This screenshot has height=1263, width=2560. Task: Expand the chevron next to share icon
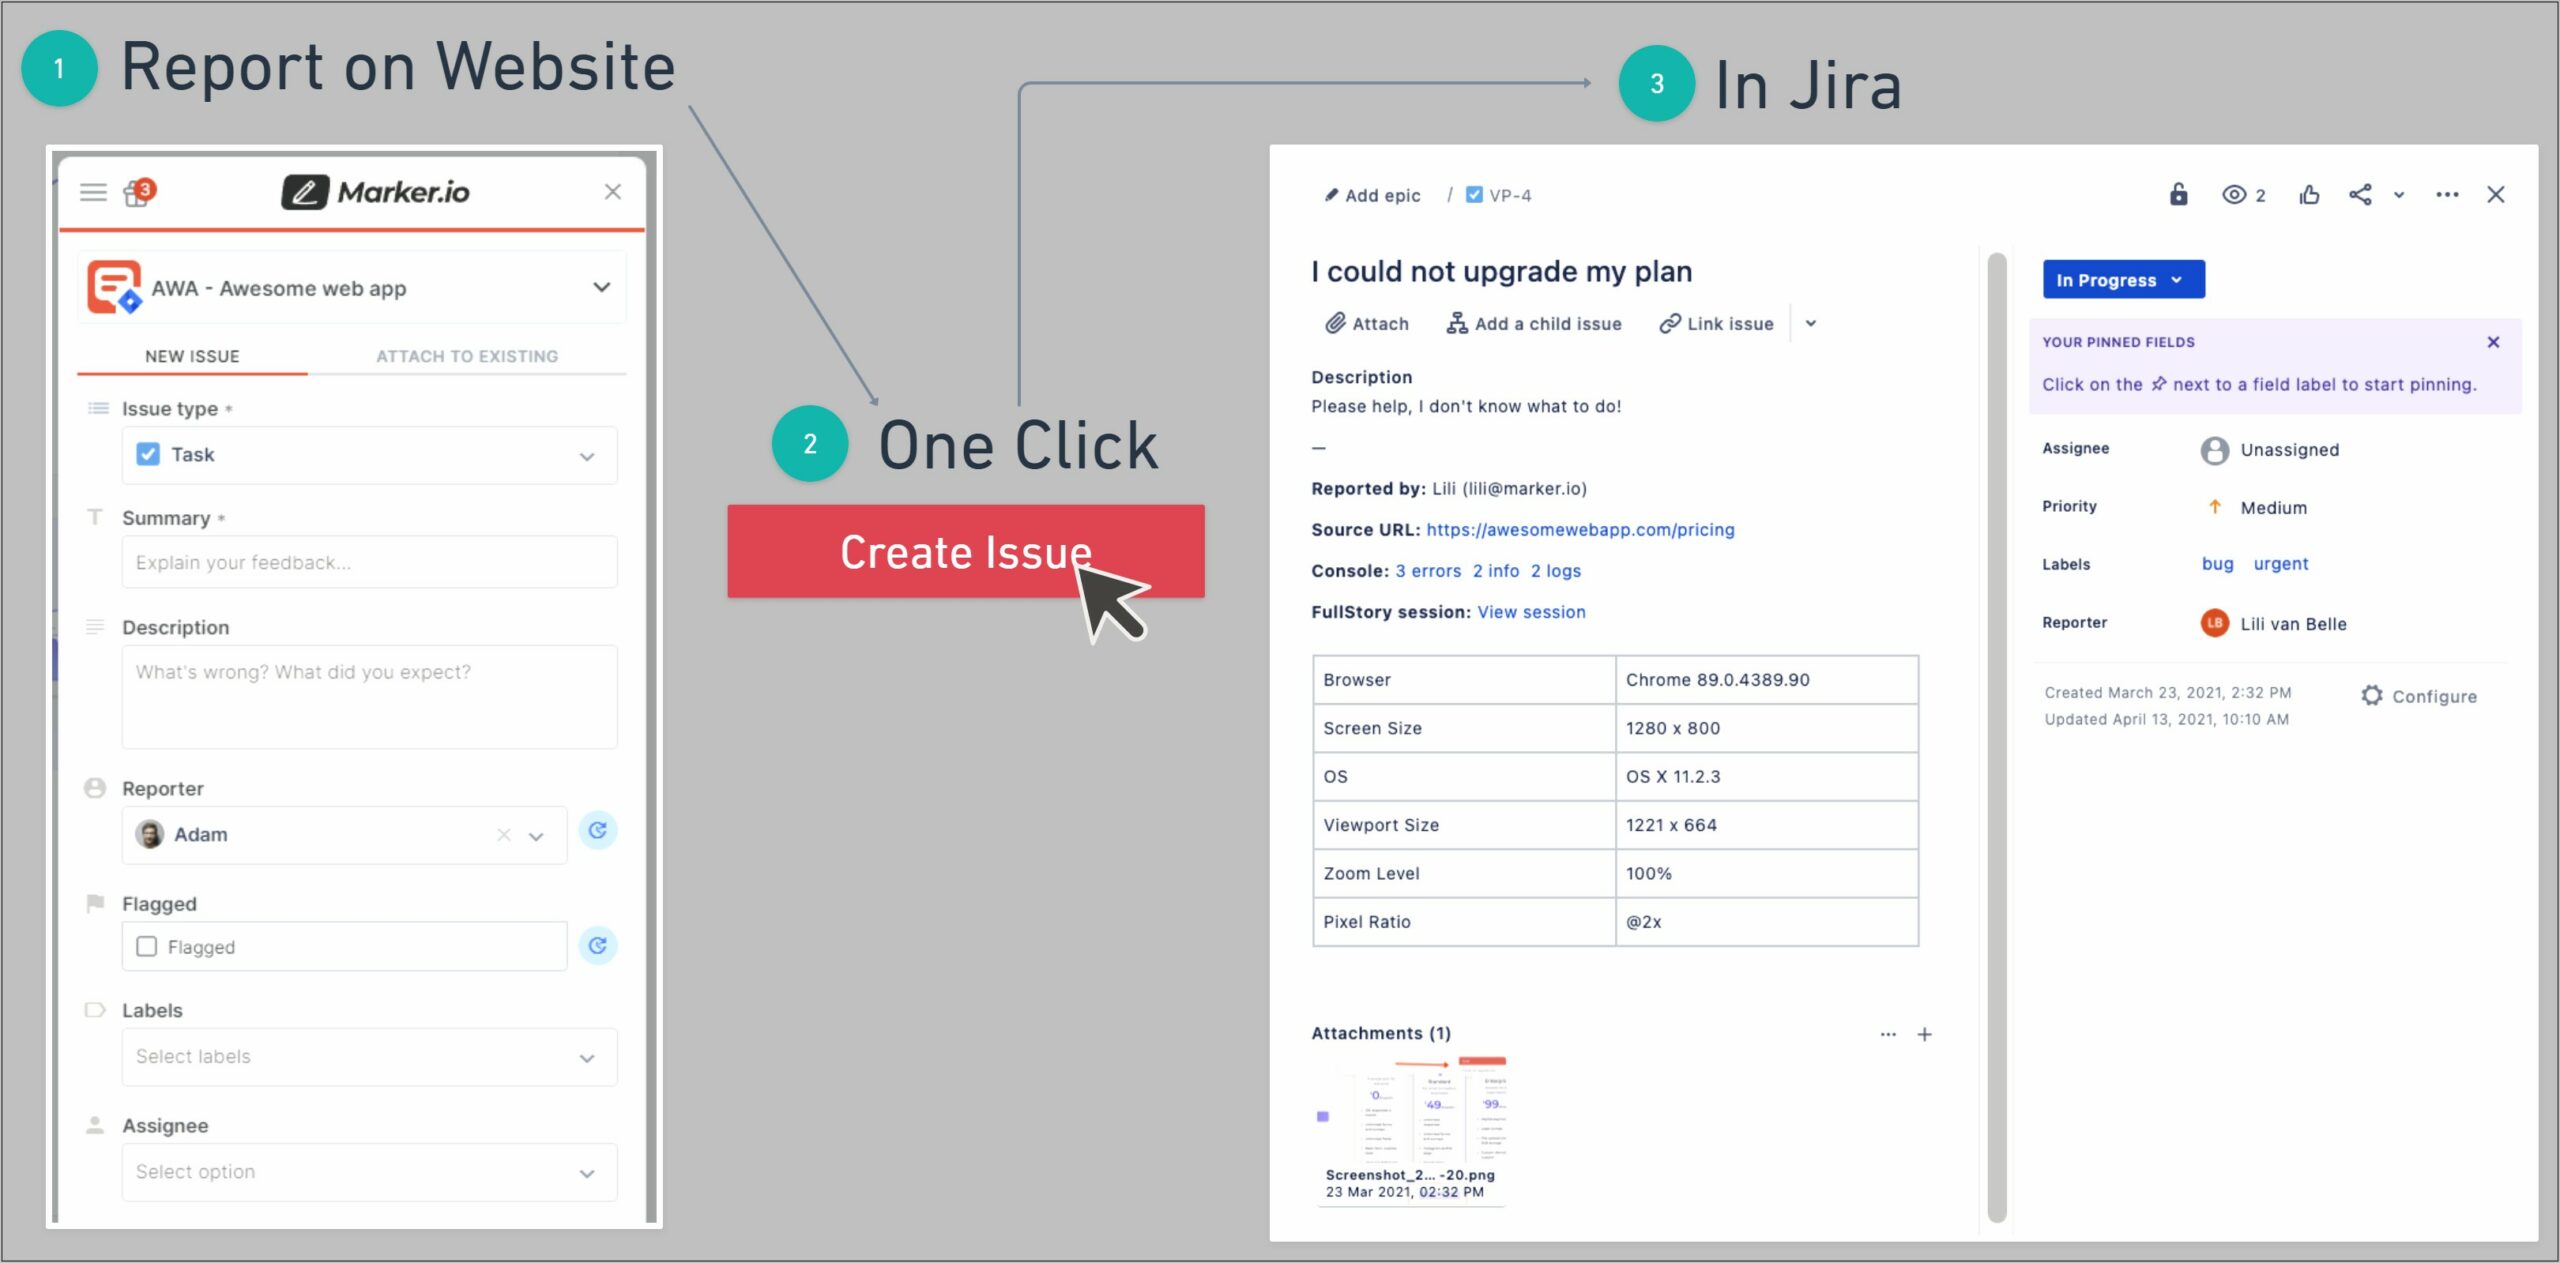pos(2399,195)
